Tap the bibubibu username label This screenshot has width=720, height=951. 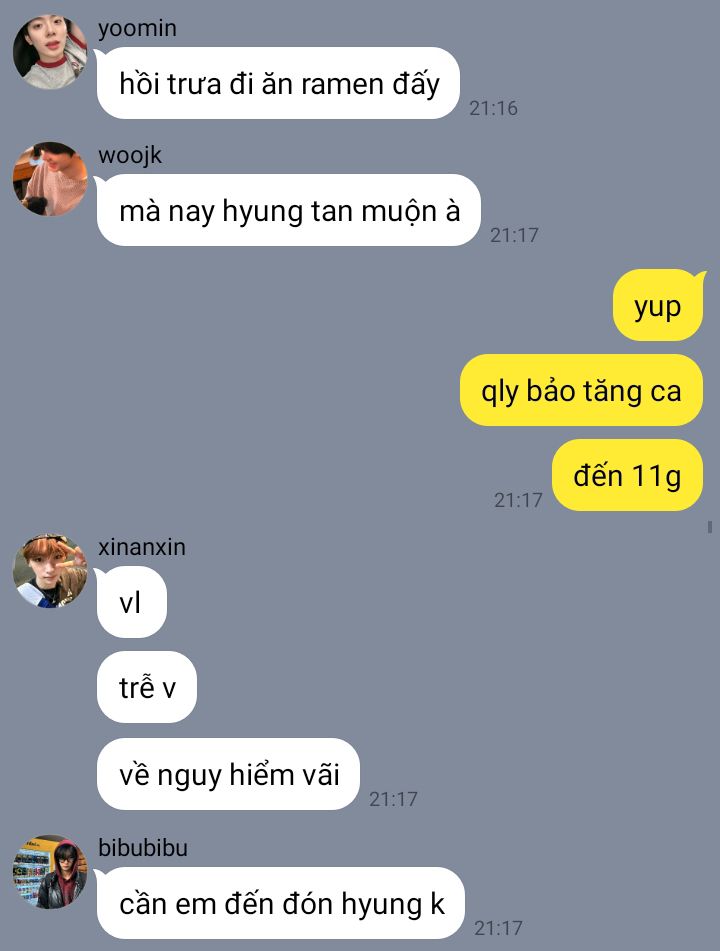coord(143,847)
